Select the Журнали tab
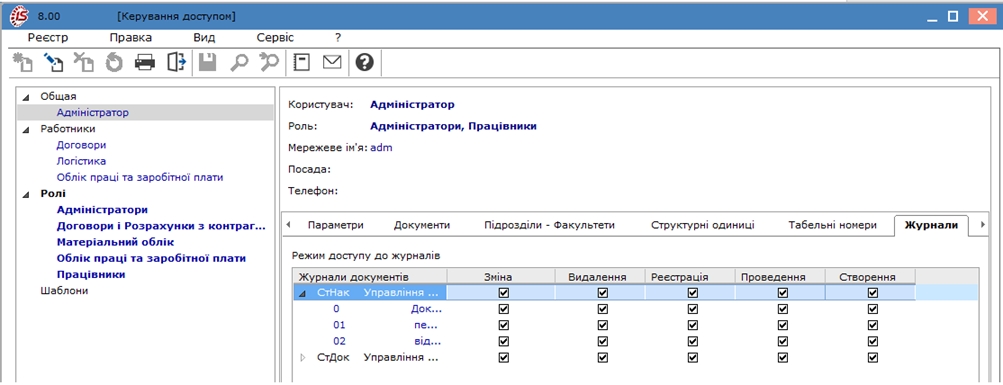1003x385 pixels. [x=931, y=225]
